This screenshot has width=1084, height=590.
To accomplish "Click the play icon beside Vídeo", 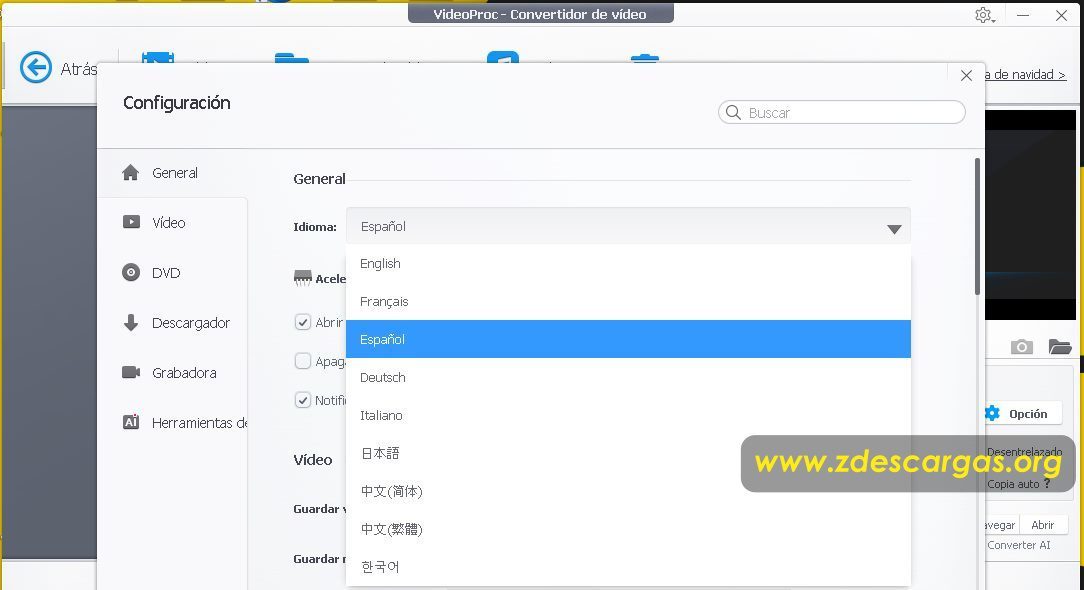I will (x=131, y=222).
